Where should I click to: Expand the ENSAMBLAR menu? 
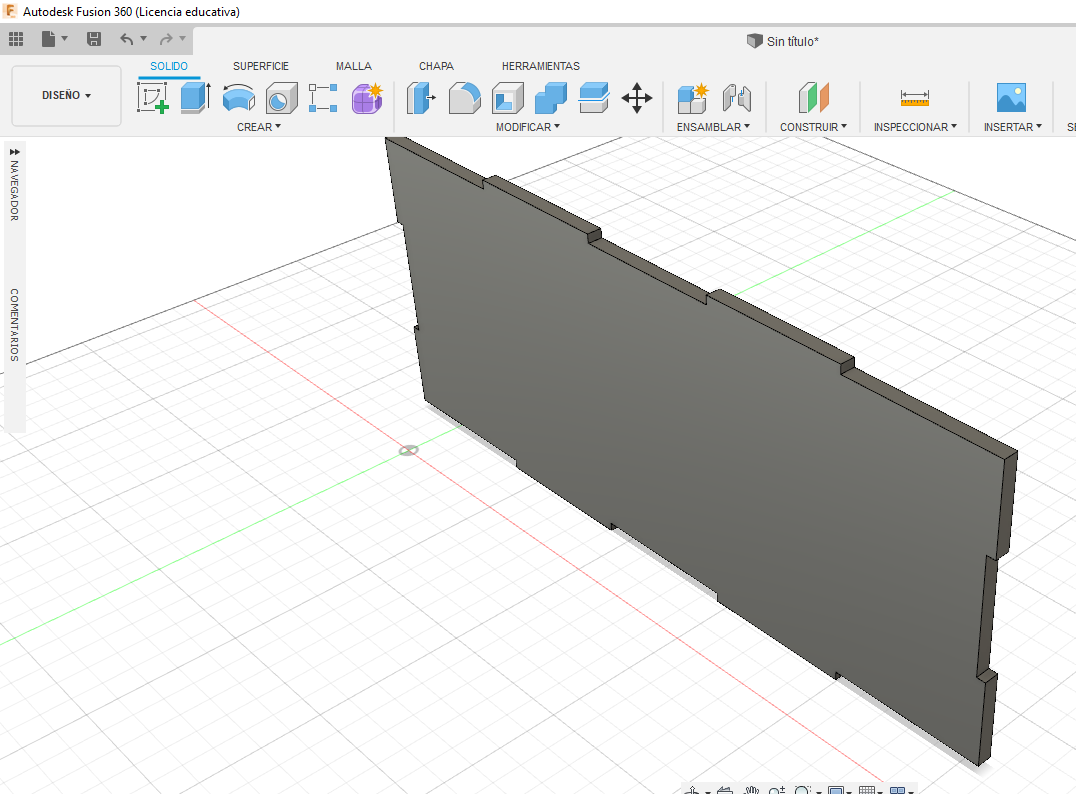713,127
